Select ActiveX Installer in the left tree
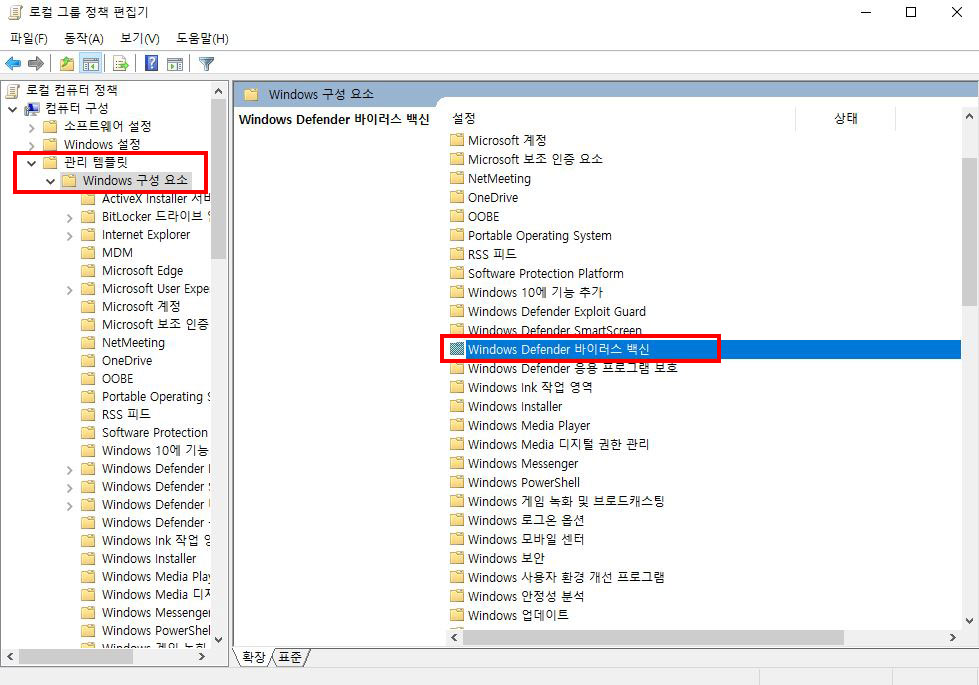Screen dimensions: 979x685 155,199
